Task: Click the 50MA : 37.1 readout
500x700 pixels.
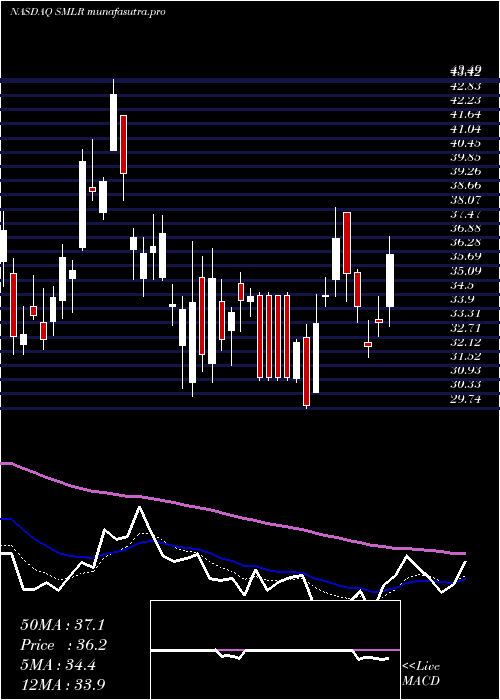Action: tap(62, 625)
